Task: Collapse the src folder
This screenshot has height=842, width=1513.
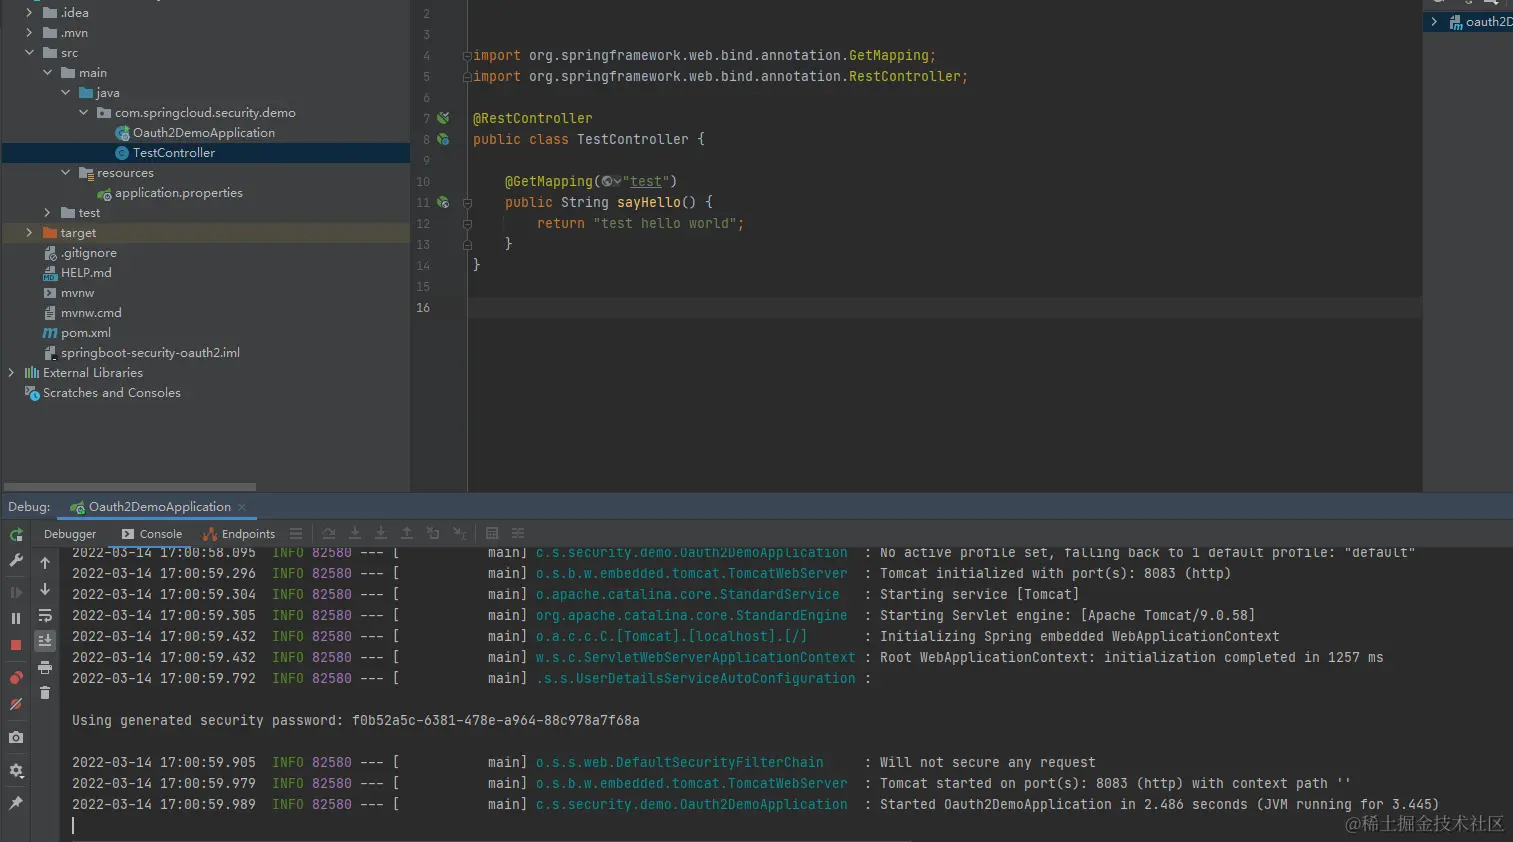Action: (x=29, y=53)
